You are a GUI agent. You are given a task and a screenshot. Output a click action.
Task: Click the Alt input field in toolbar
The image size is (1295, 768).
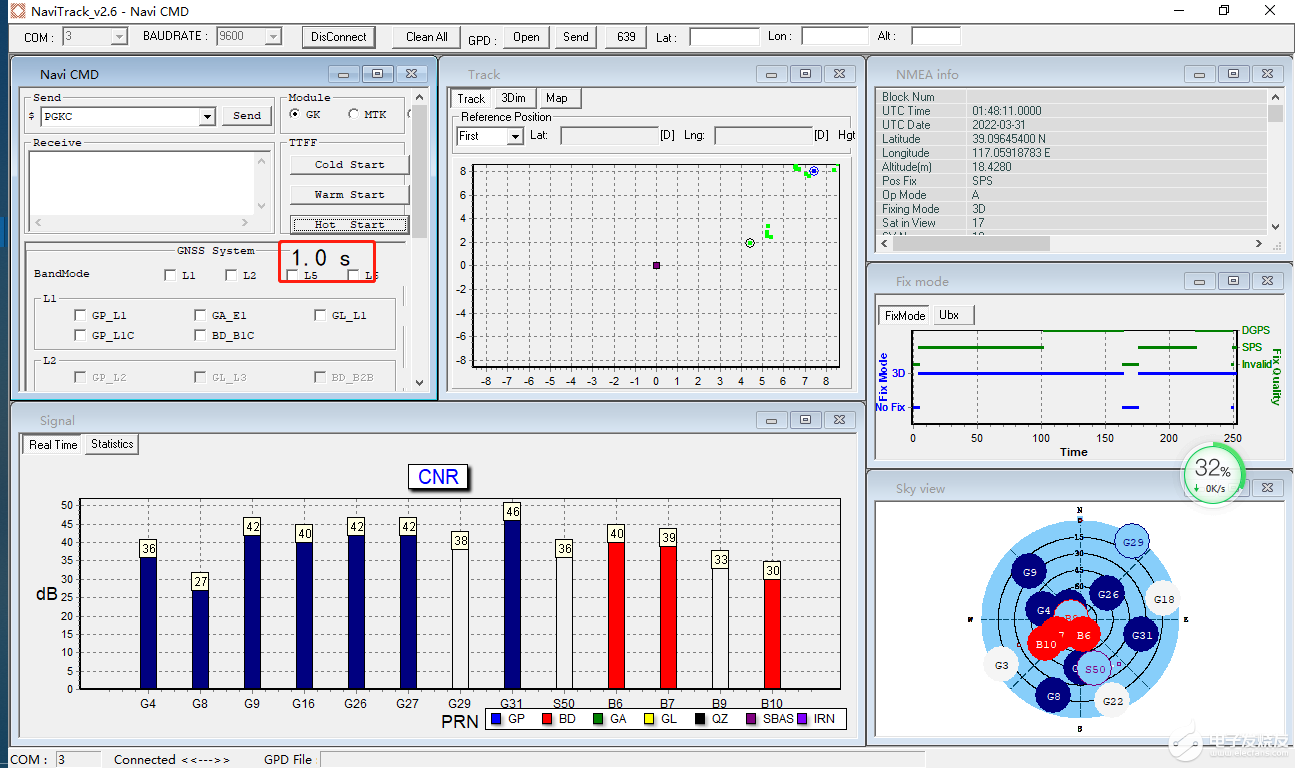click(936, 37)
